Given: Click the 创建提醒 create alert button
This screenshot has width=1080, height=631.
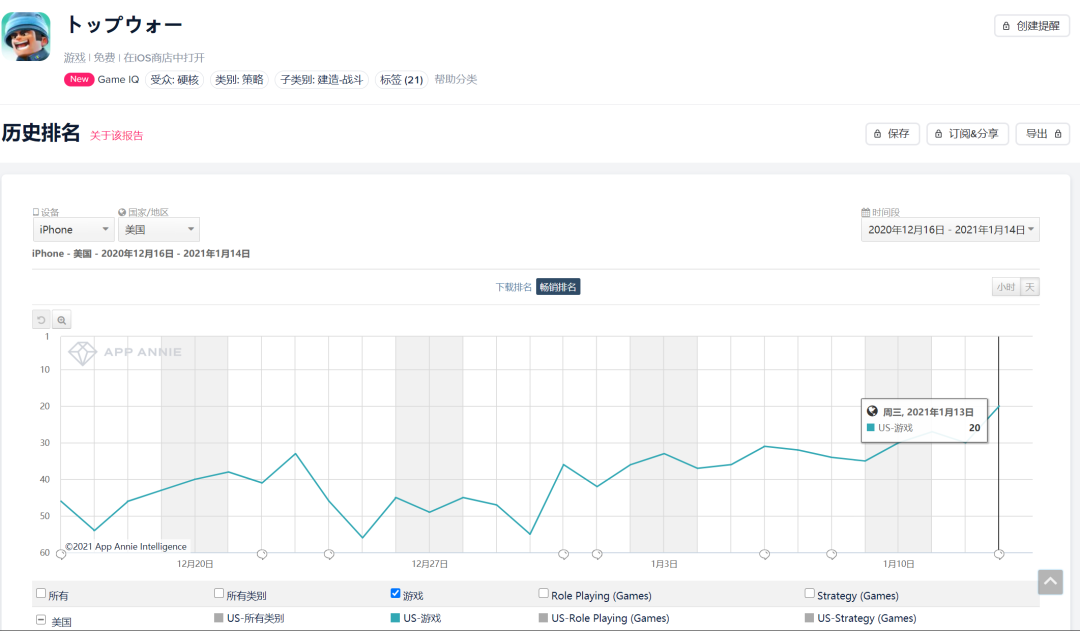Looking at the screenshot, I should [1031, 26].
